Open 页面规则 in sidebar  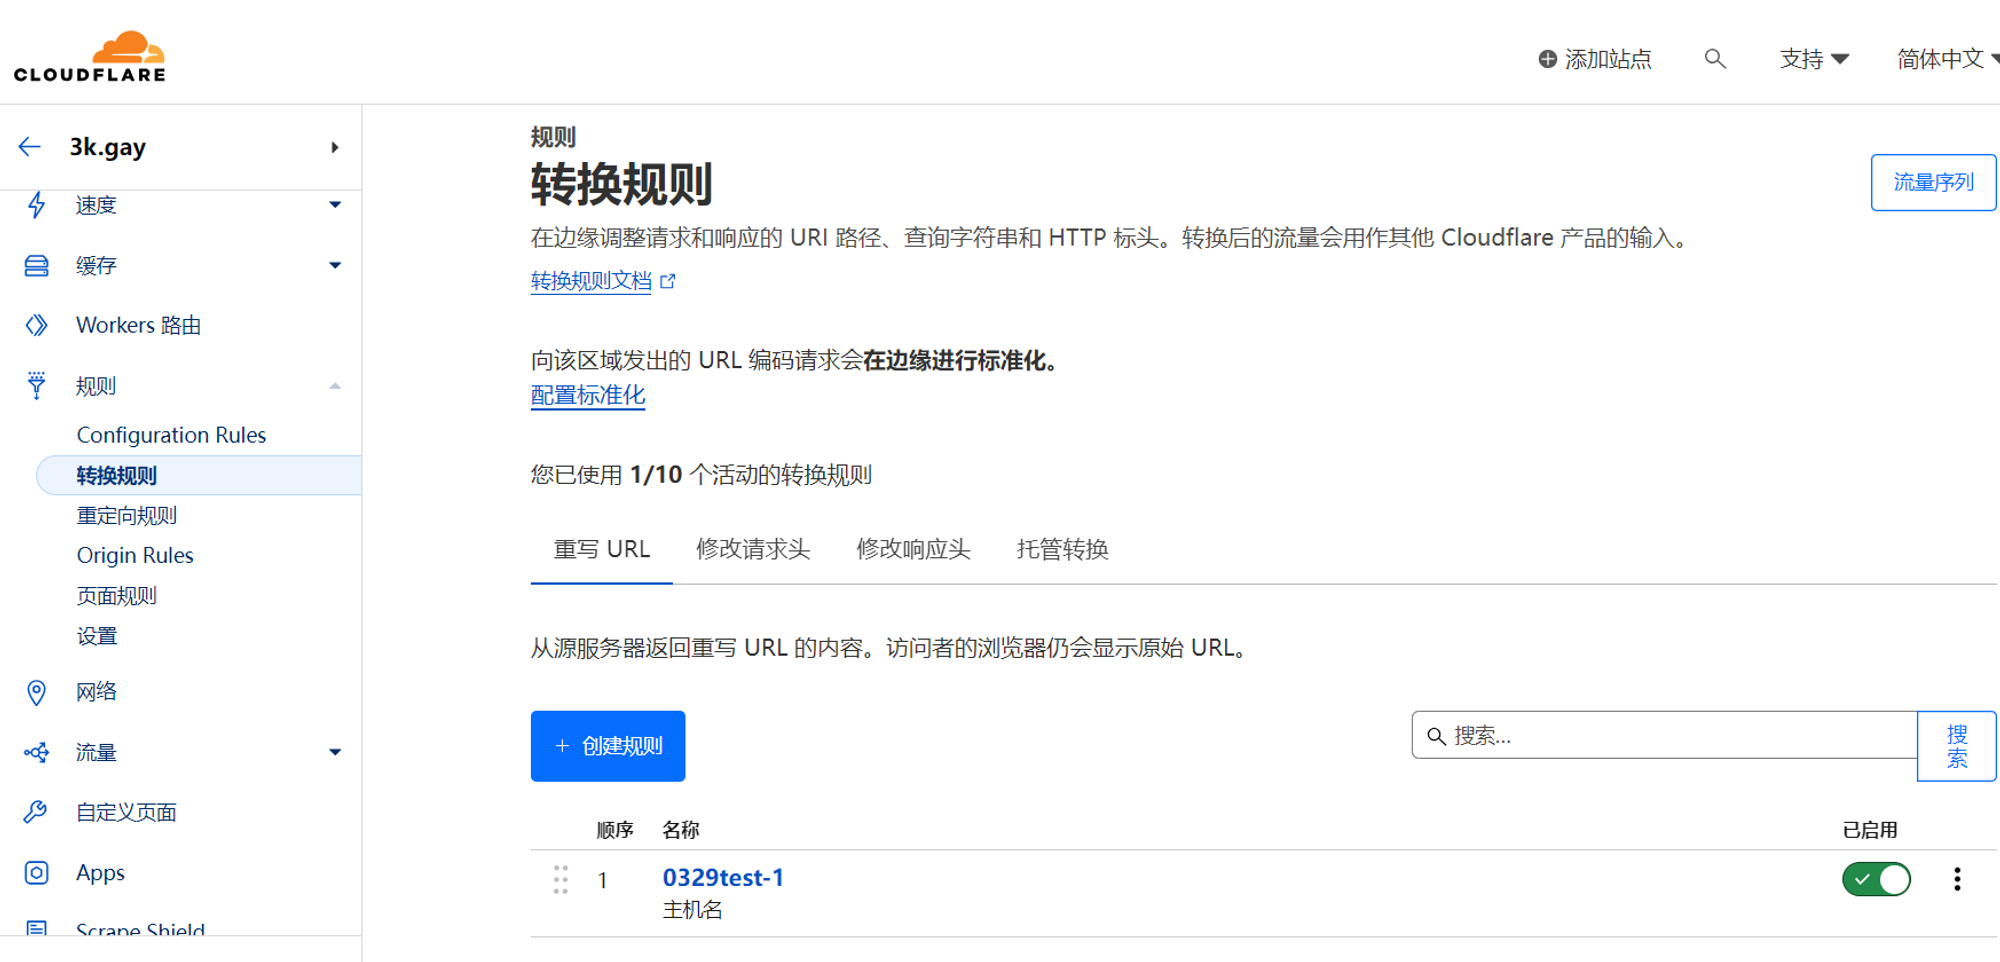pos(117,596)
